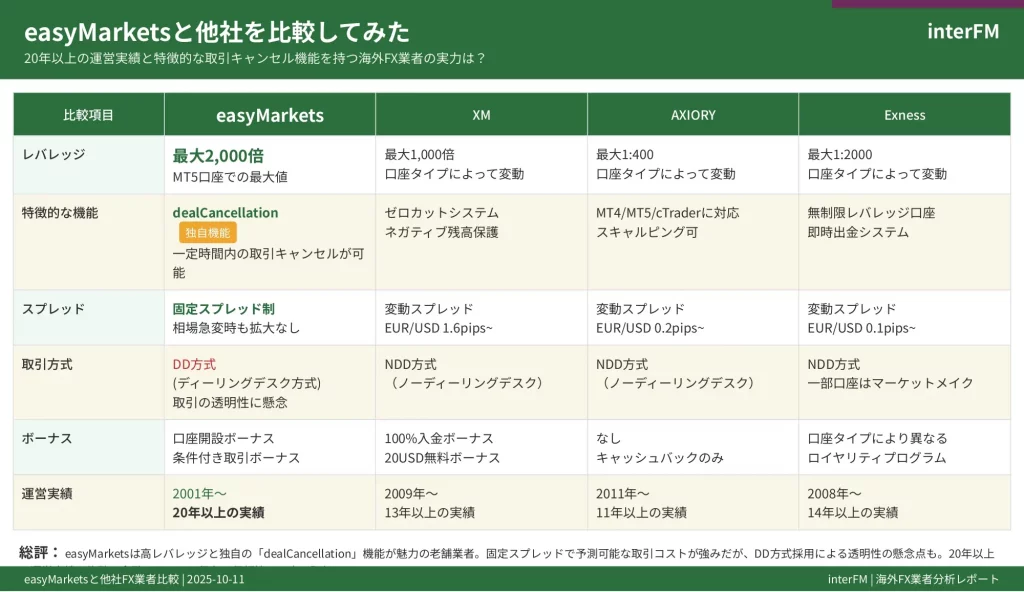Click the red DD方式 text
The width and height of the screenshot is (1024, 592).
(194, 365)
